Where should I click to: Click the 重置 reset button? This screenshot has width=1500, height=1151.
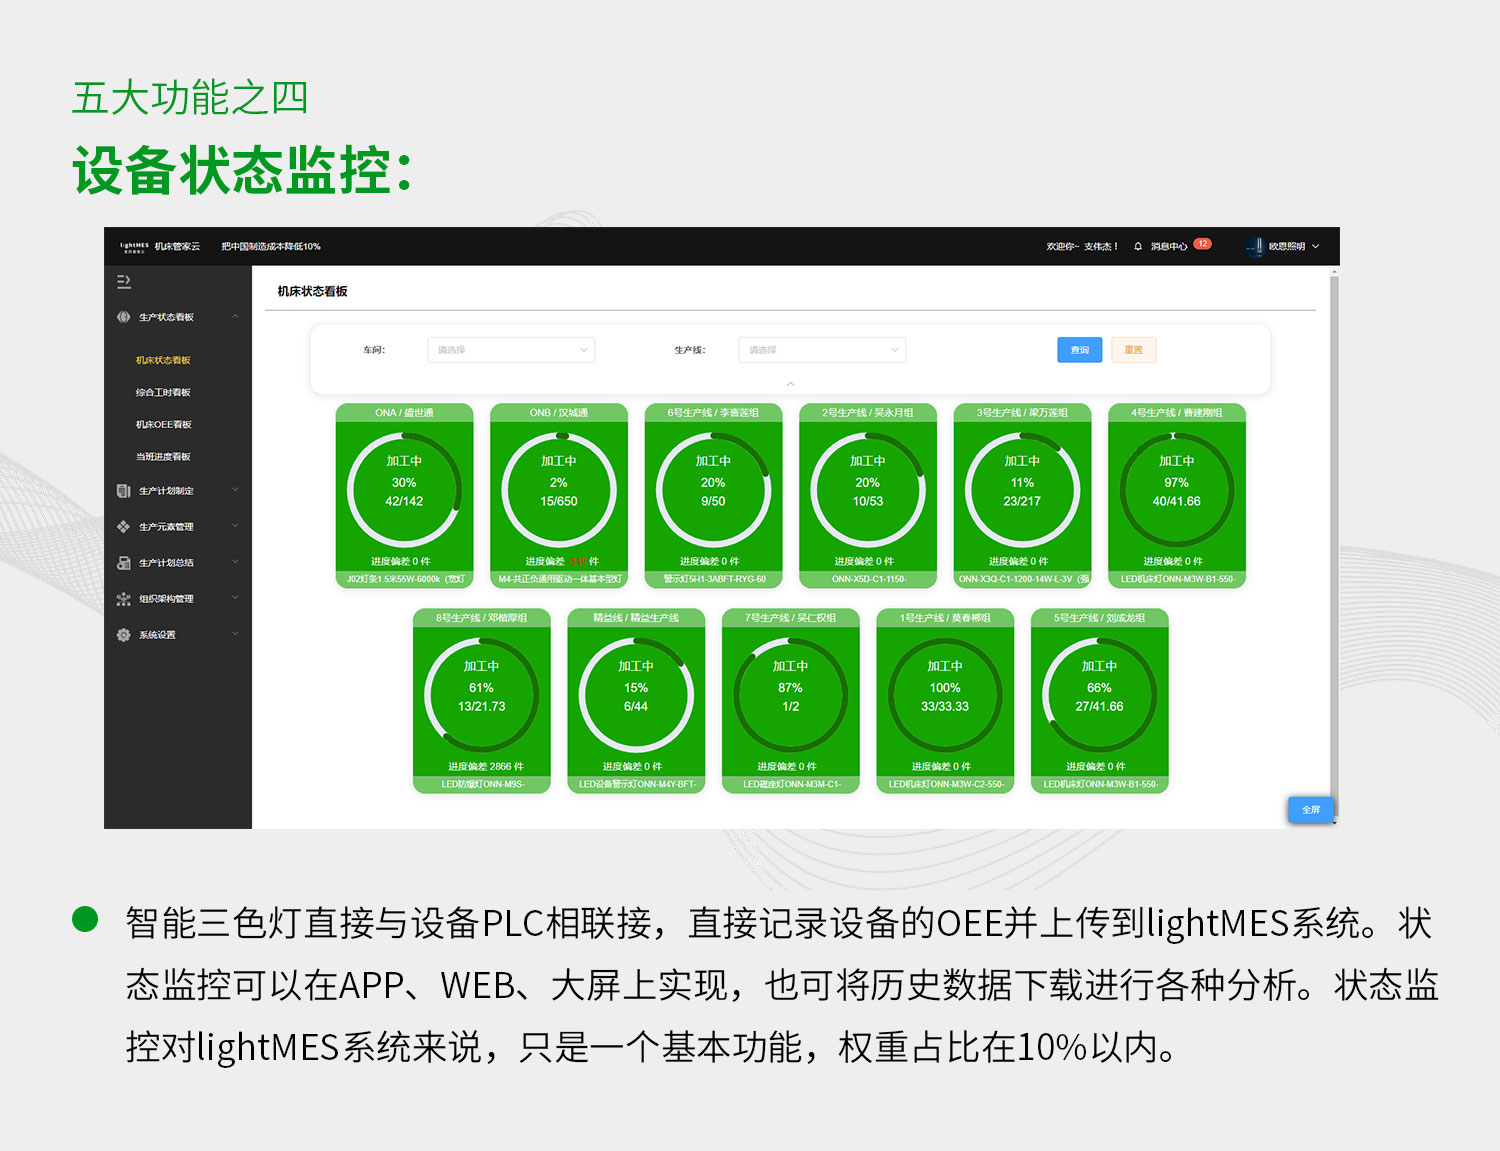click(1133, 350)
